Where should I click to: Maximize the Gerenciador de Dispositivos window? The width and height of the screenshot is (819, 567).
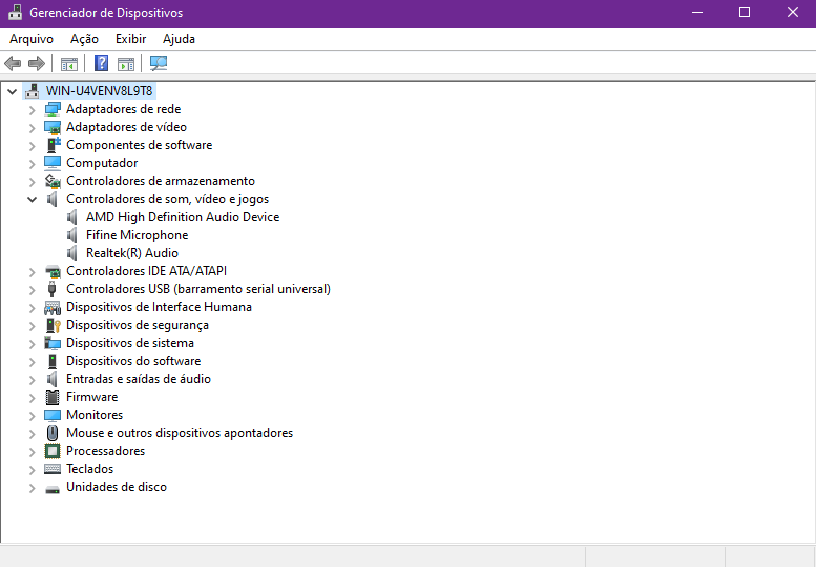pos(744,13)
